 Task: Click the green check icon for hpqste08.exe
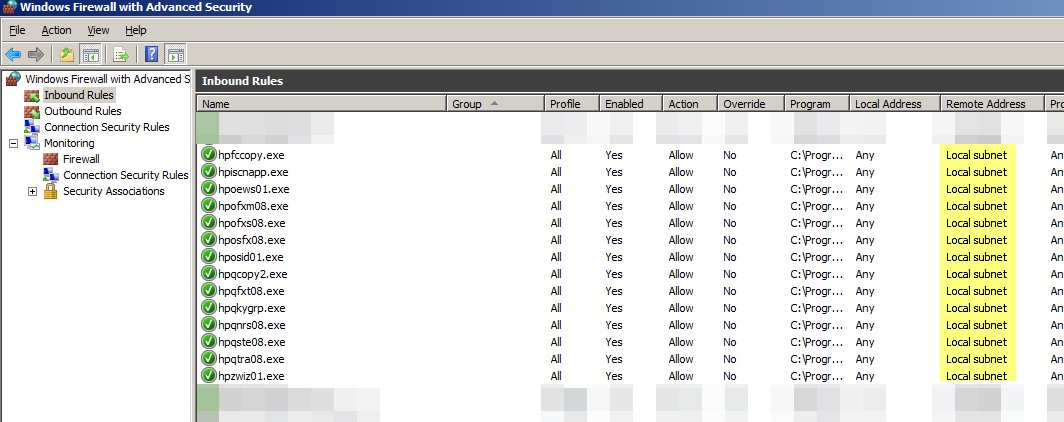(209, 341)
